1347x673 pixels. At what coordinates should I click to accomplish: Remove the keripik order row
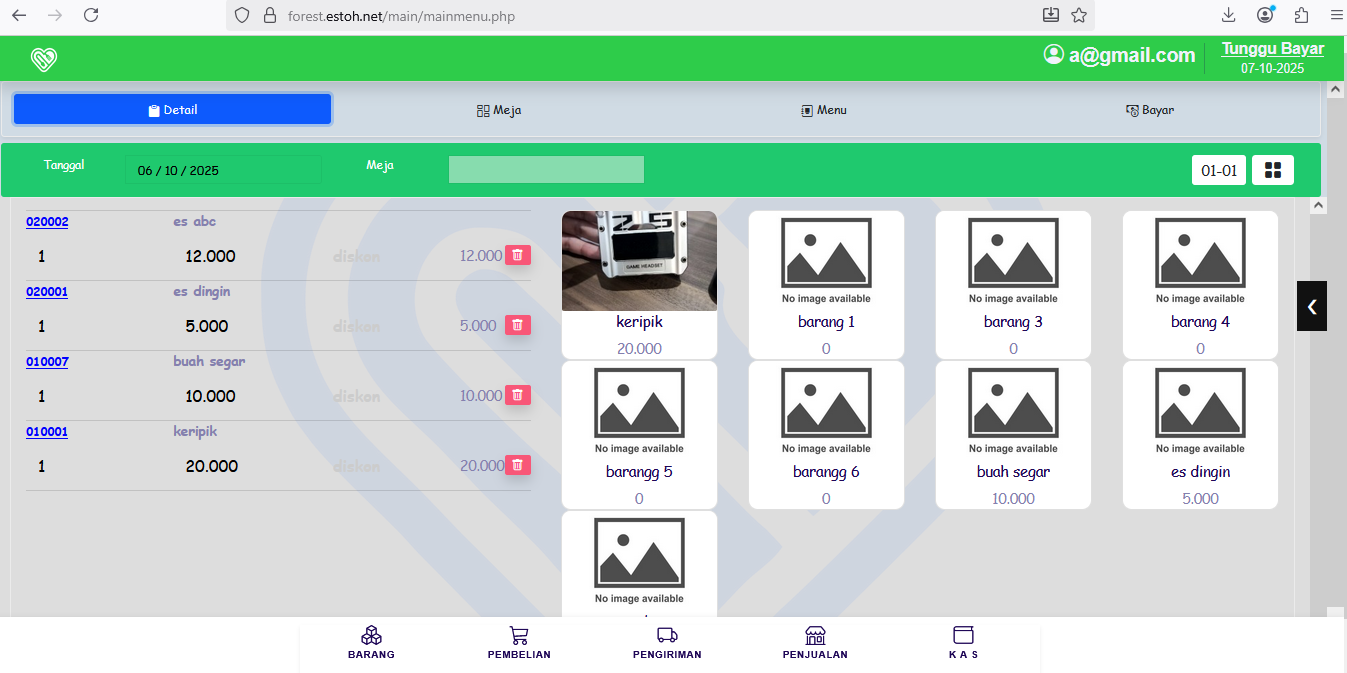click(x=517, y=465)
